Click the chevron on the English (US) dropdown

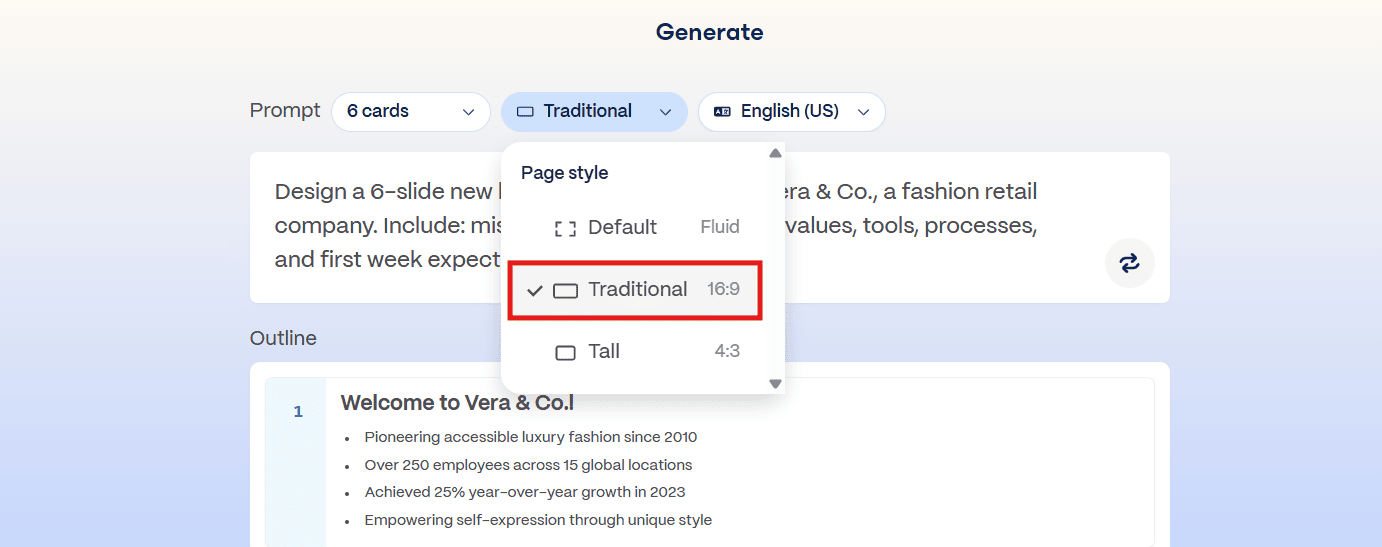coord(864,112)
